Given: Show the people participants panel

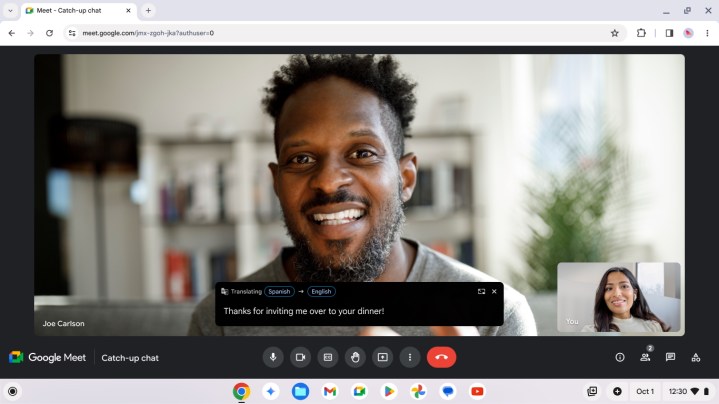Looking at the screenshot, I should coord(645,357).
